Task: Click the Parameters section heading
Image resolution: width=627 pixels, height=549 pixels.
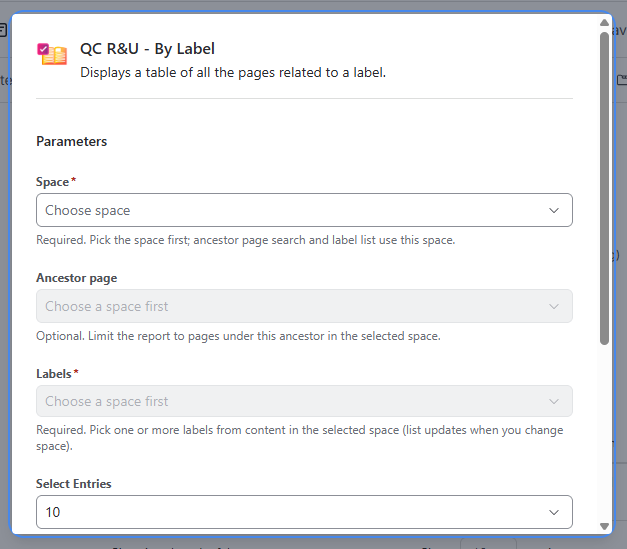Action: (x=72, y=142)
